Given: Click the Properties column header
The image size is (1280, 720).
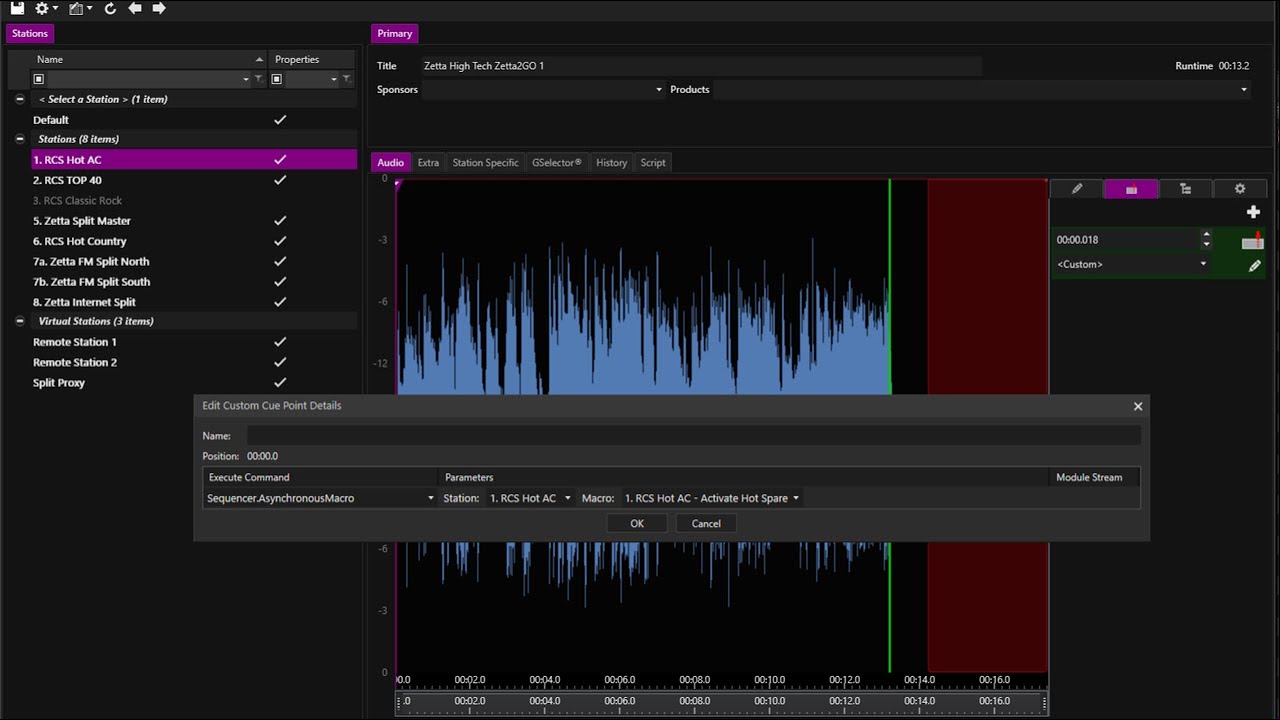Looking at the screenshot, I should pyautogui.click(x=312, y=59).
